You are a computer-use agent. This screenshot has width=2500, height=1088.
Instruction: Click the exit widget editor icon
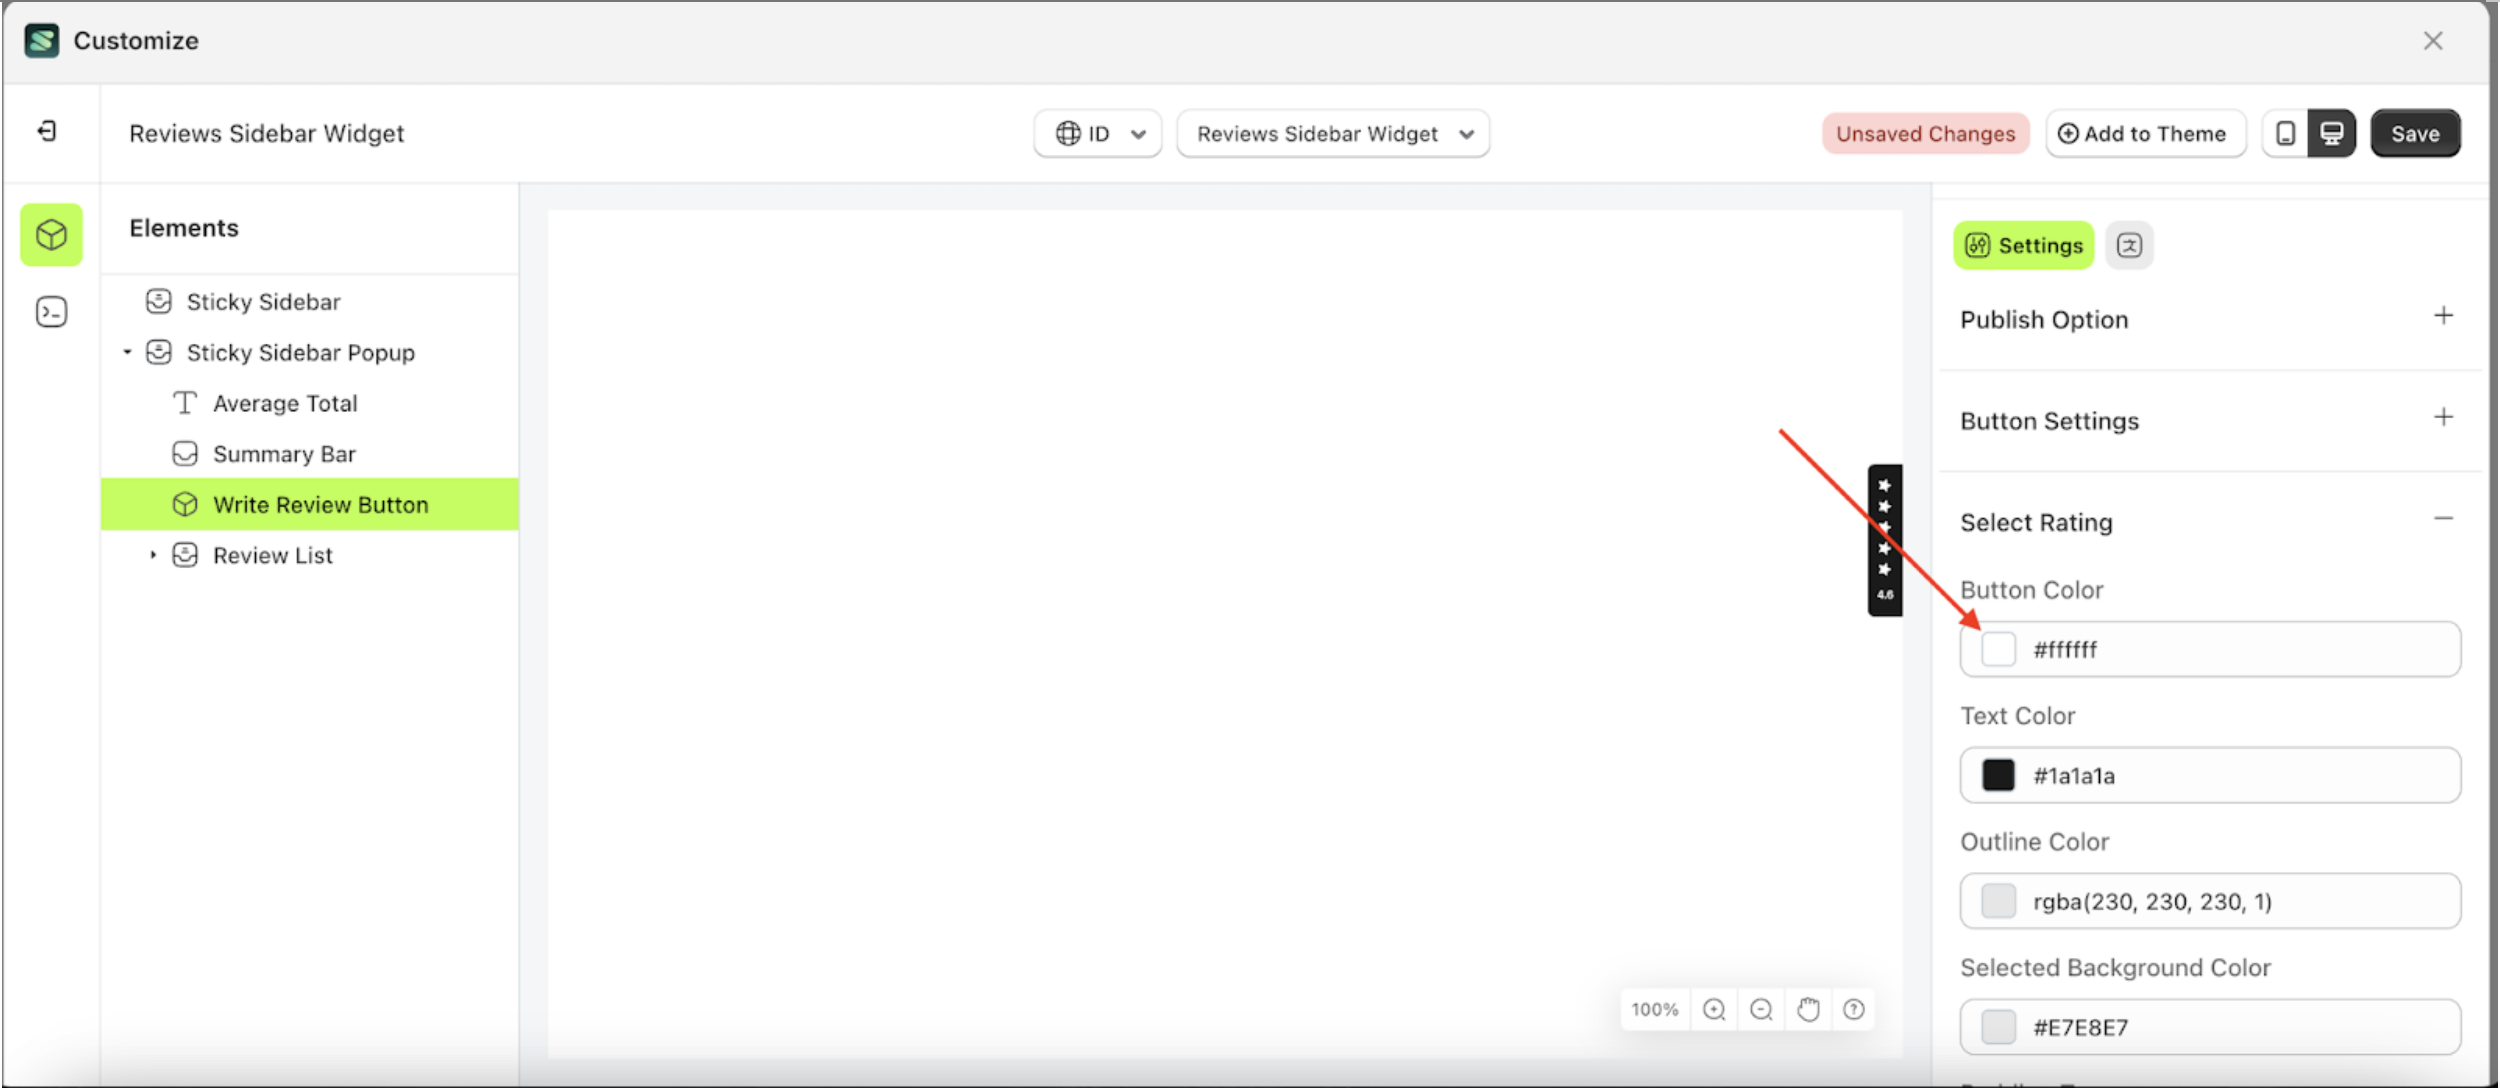pyautogui.click(x=47, y=131)
